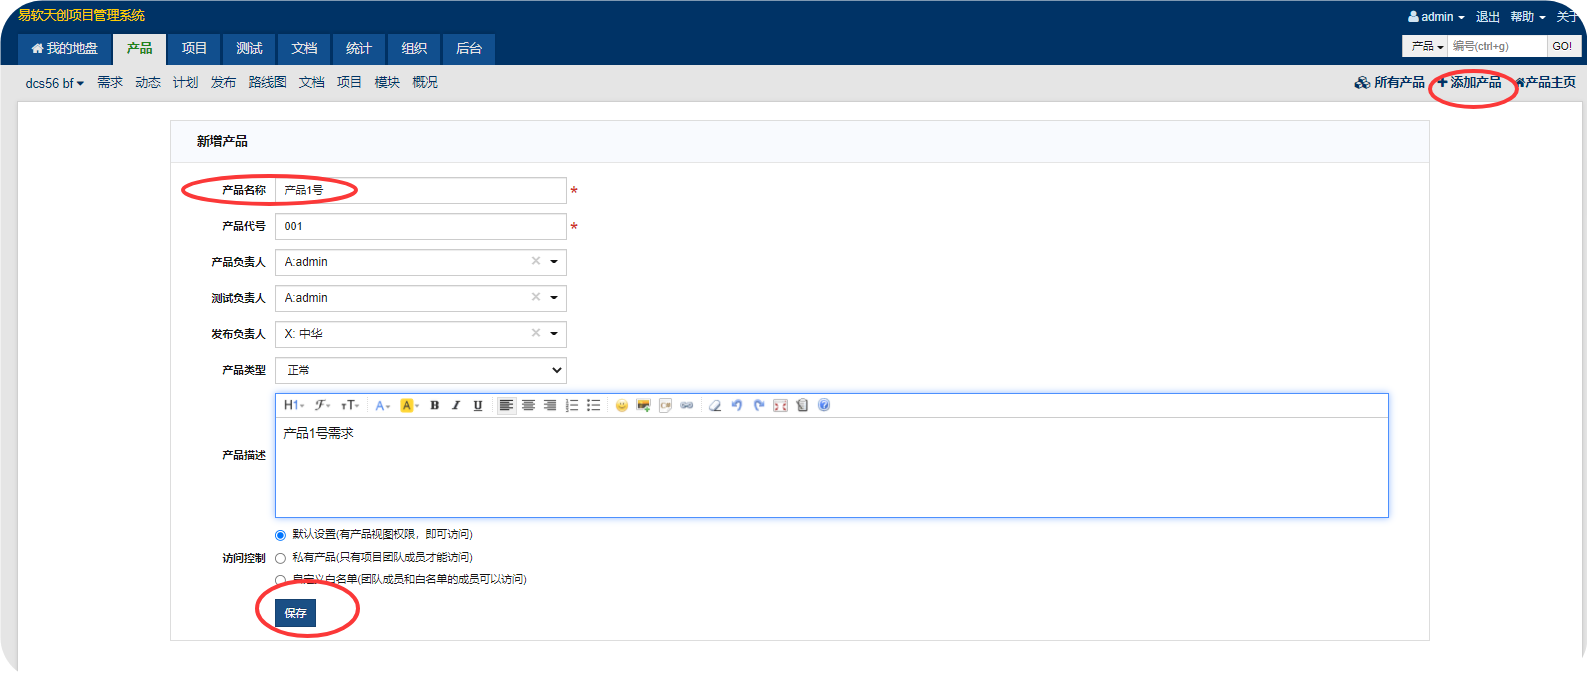Toggle bold formatting in editor
This screenshot has width=1587, height=679.
[434, 405]
